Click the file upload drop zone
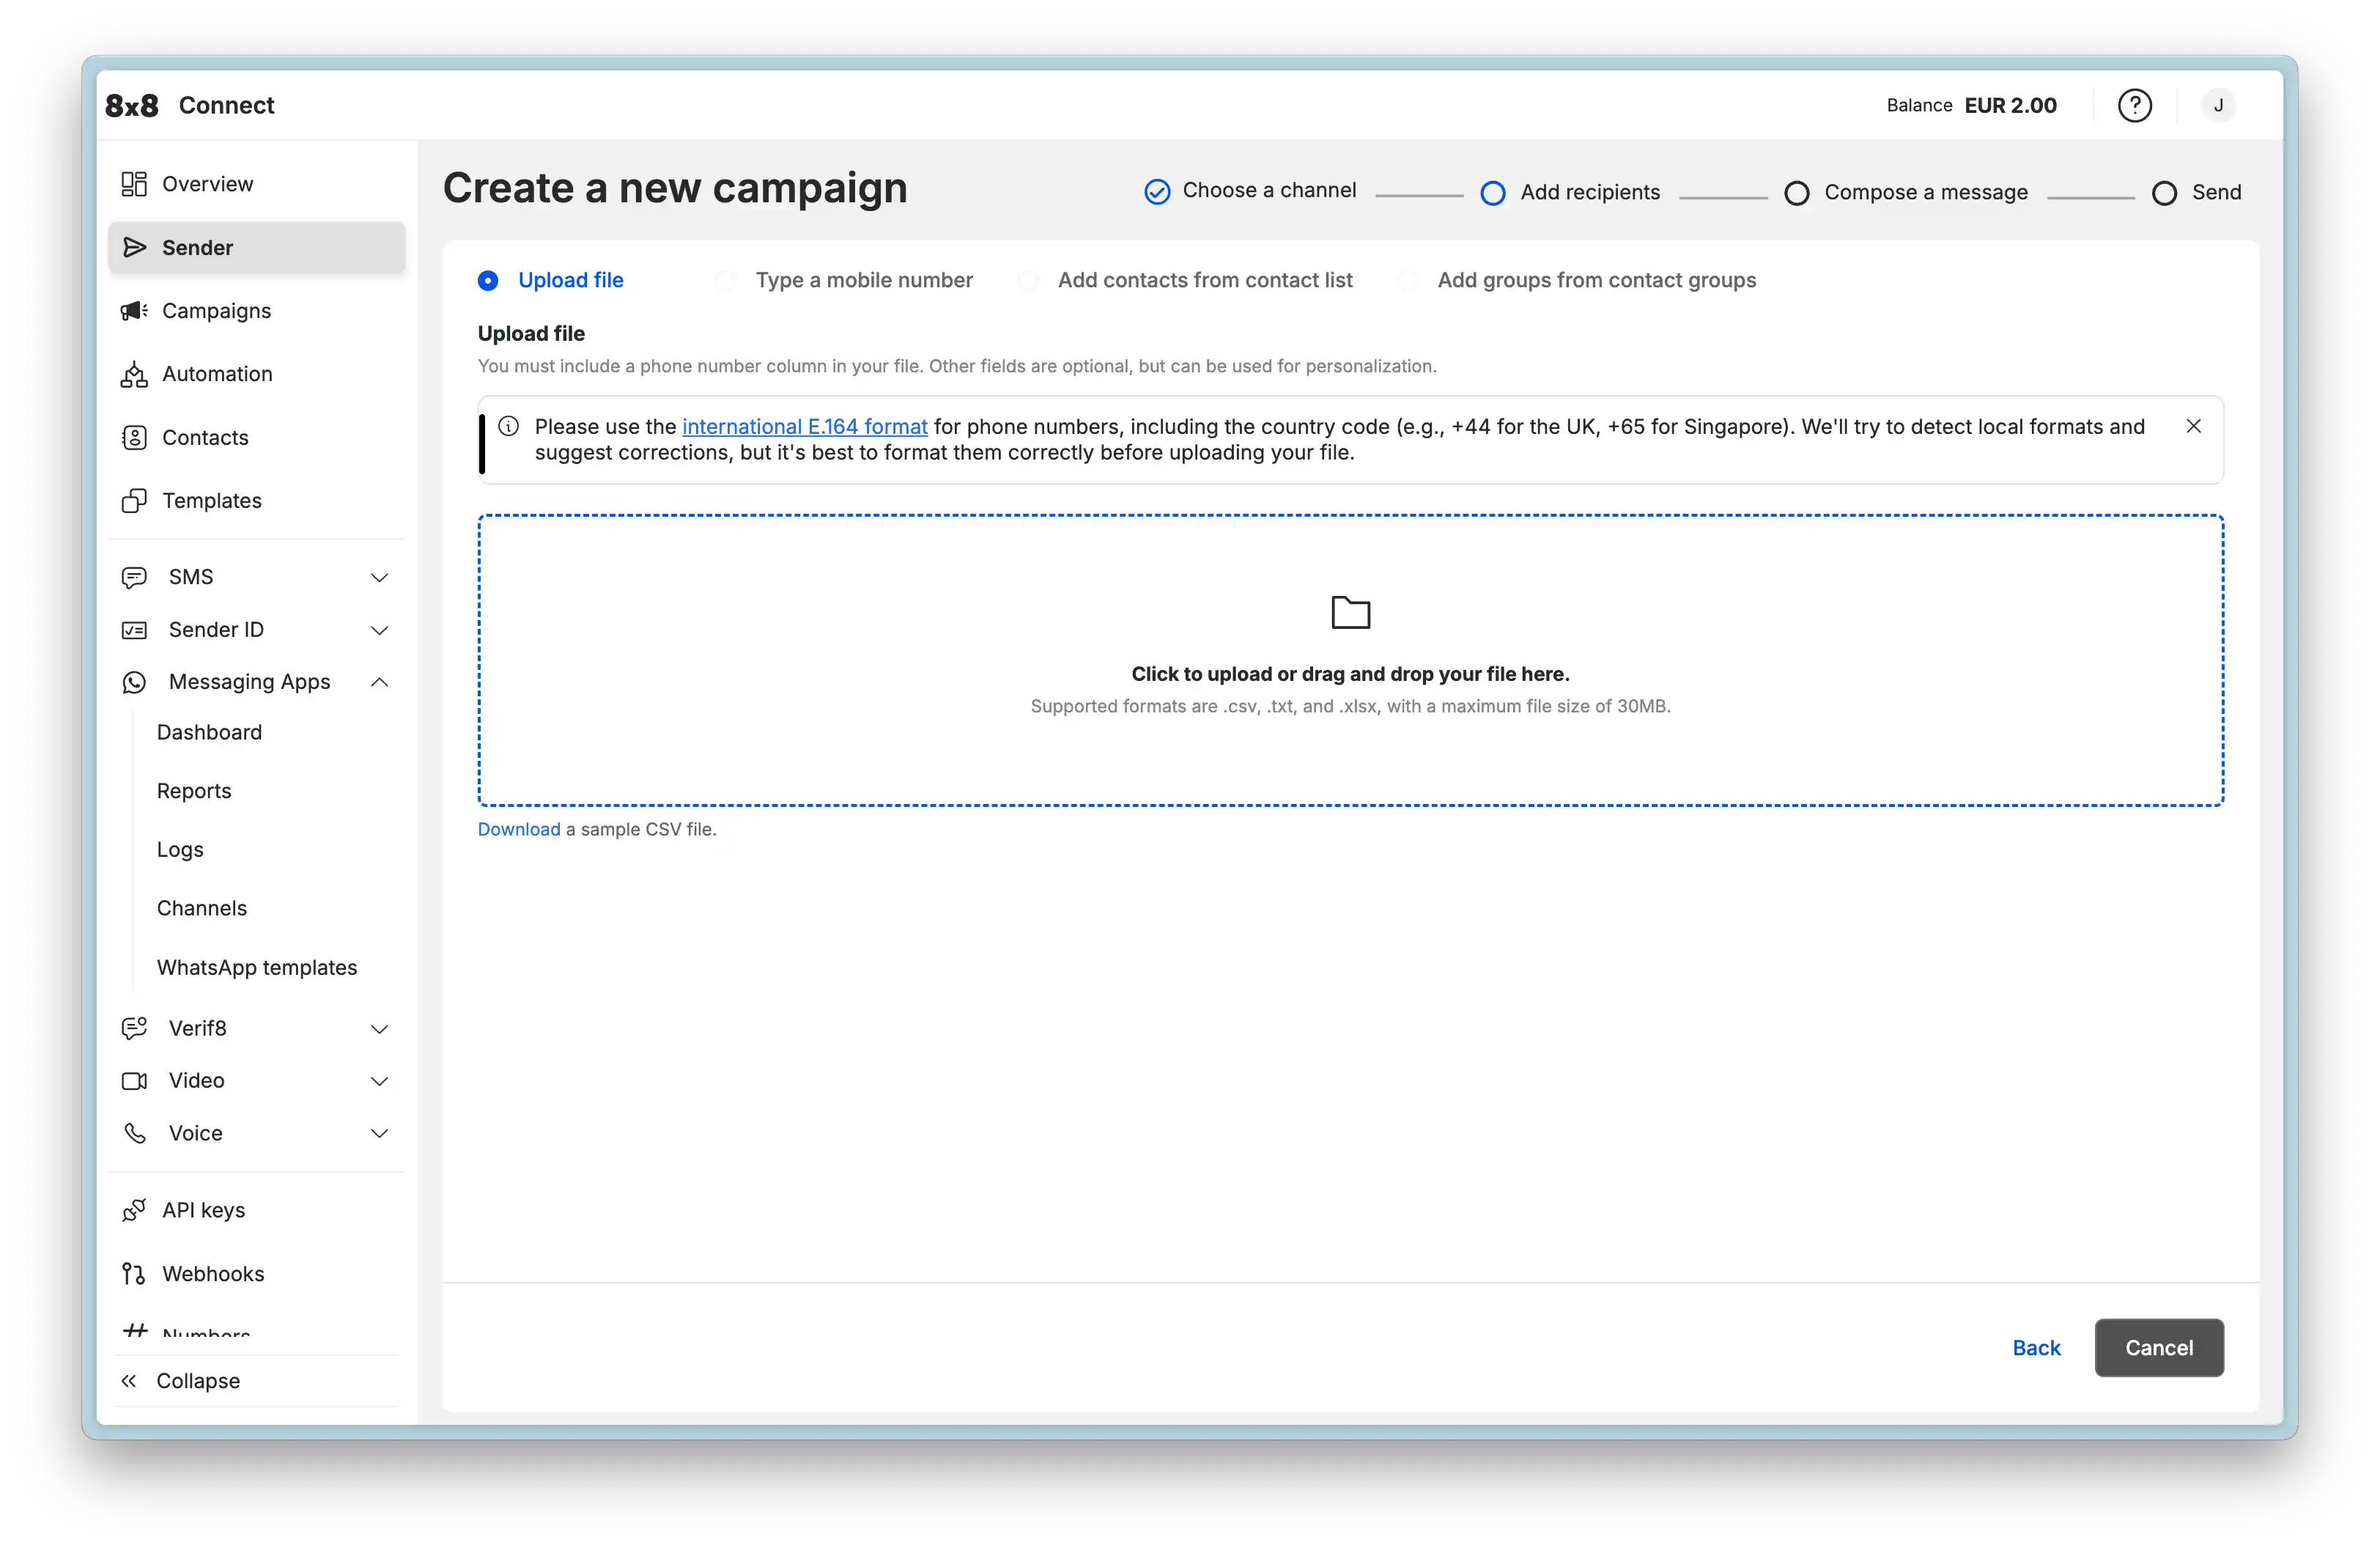This screenshot has height=1548, width=2380. coord(1350,660)
